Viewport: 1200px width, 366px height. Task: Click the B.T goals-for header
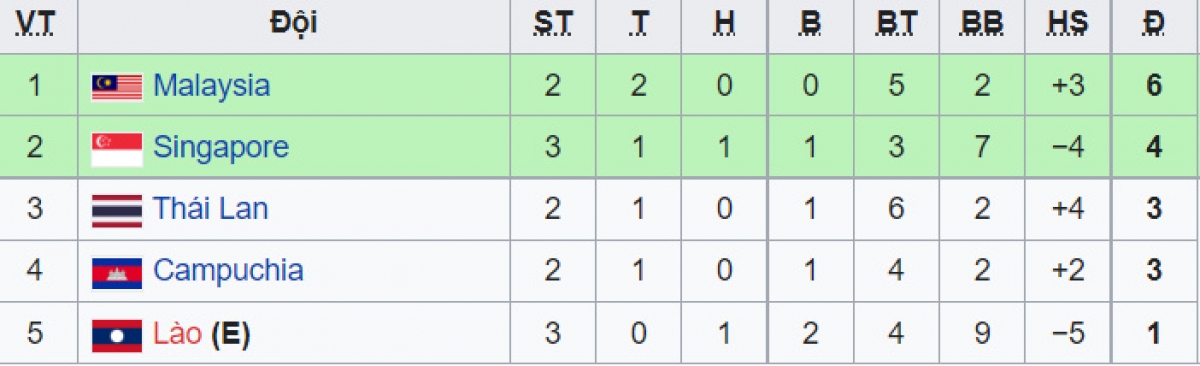click(895, 25)
